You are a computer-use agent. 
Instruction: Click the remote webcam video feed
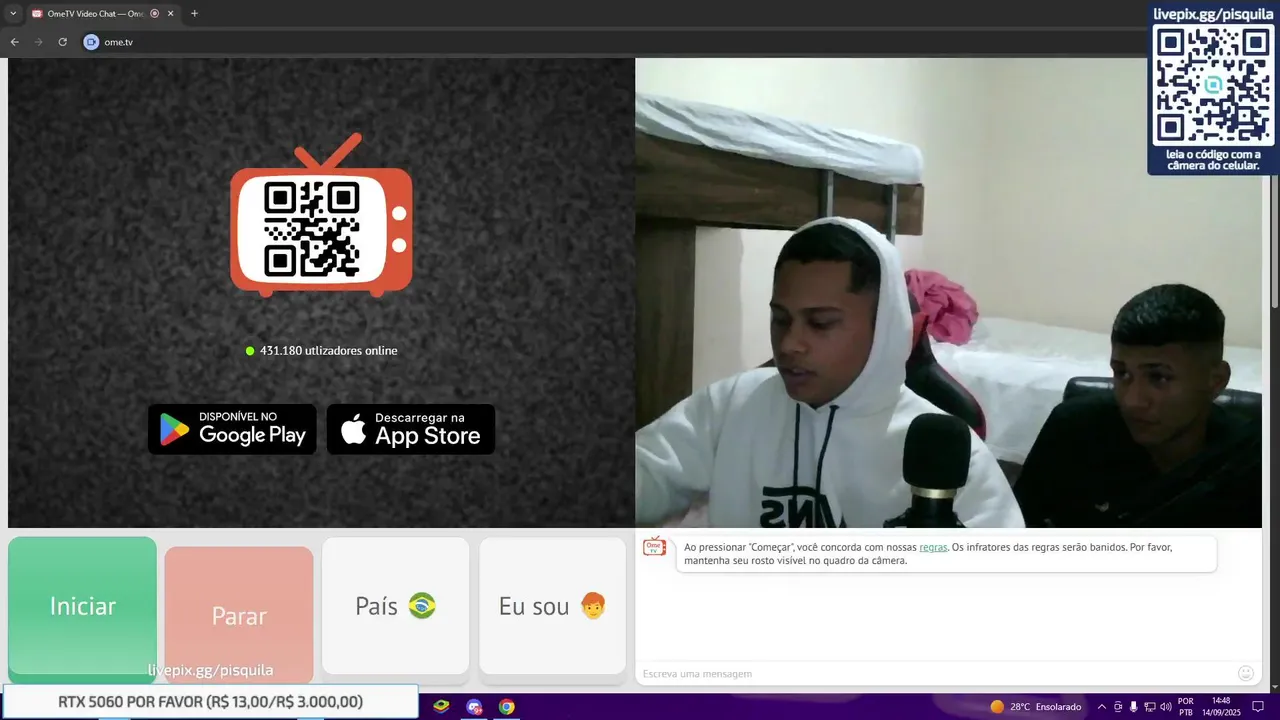(x=948, y=292)
